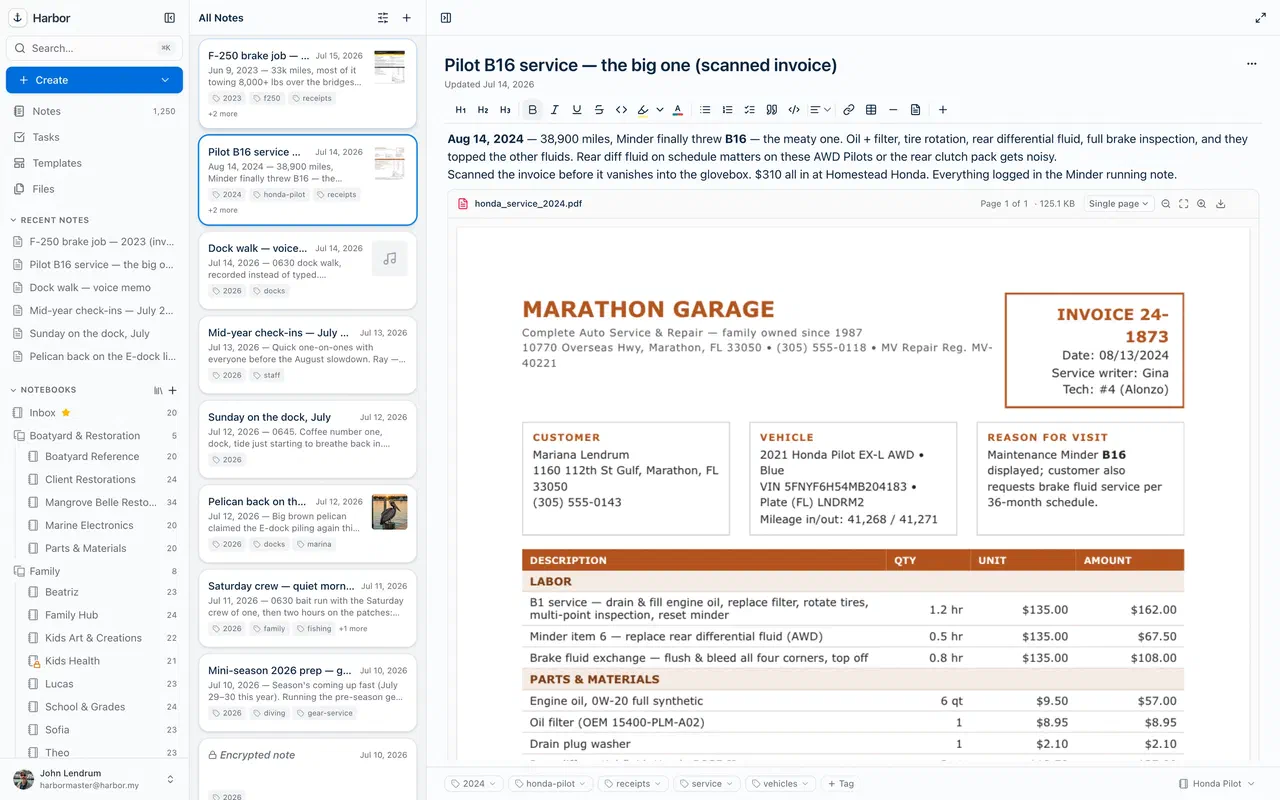Collapse the Family notebook group
Screen dimensions: 1280x800
19,571
